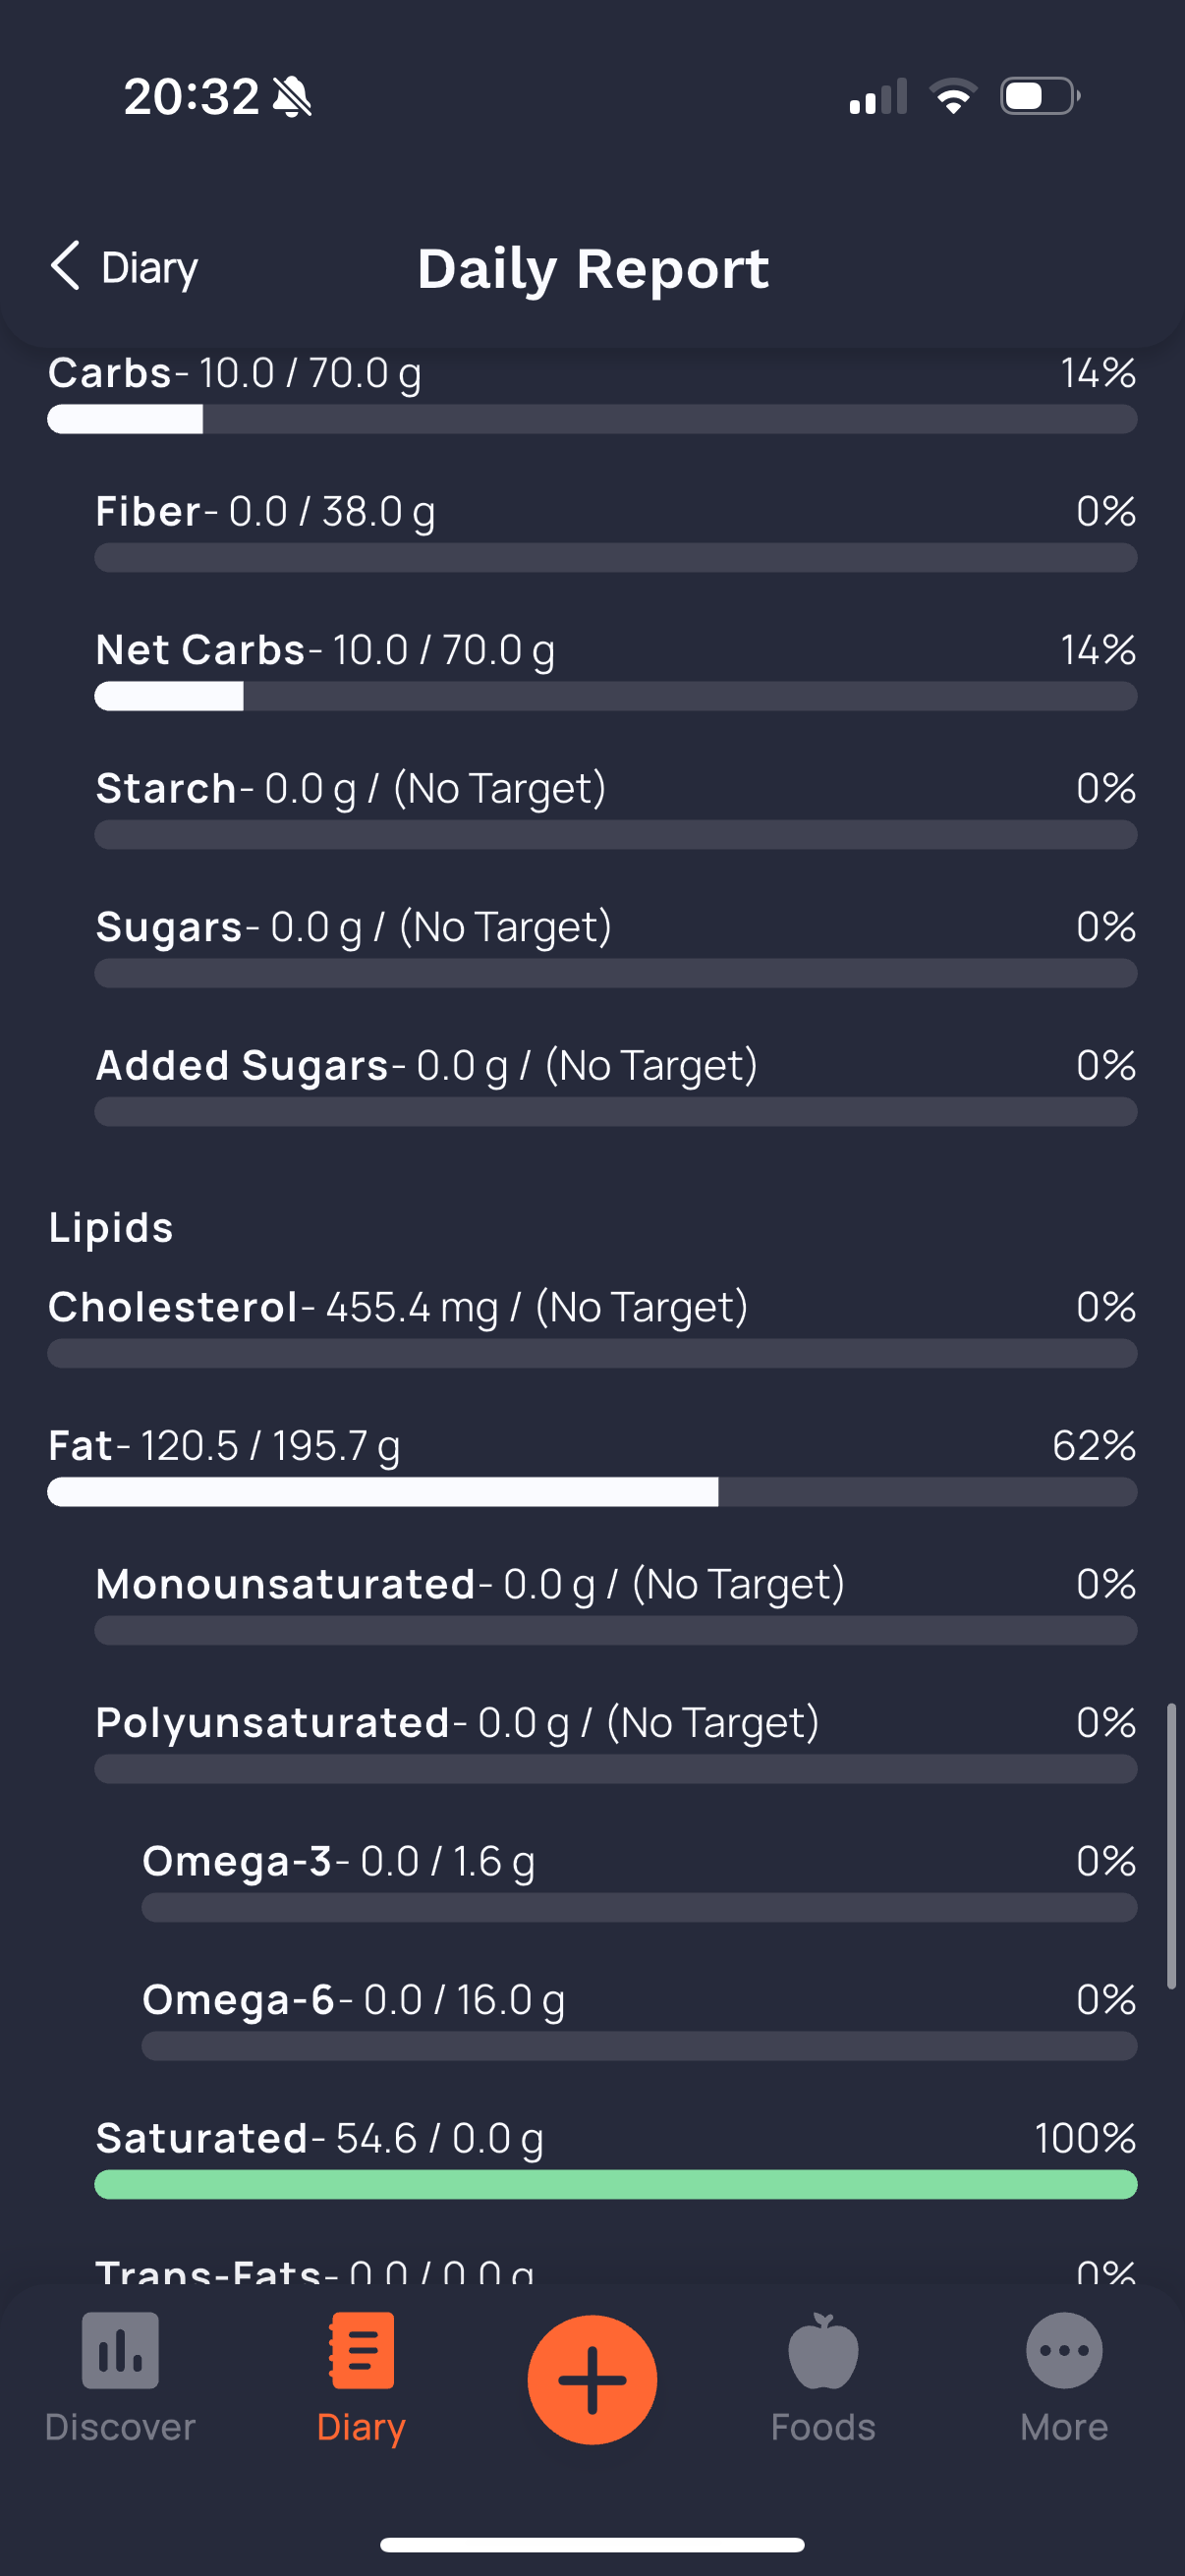Viewport: 1185px width, 2576px height.
Task: Tap the Daily Report title
Action: pyautogui.click(x=593, y=268)
